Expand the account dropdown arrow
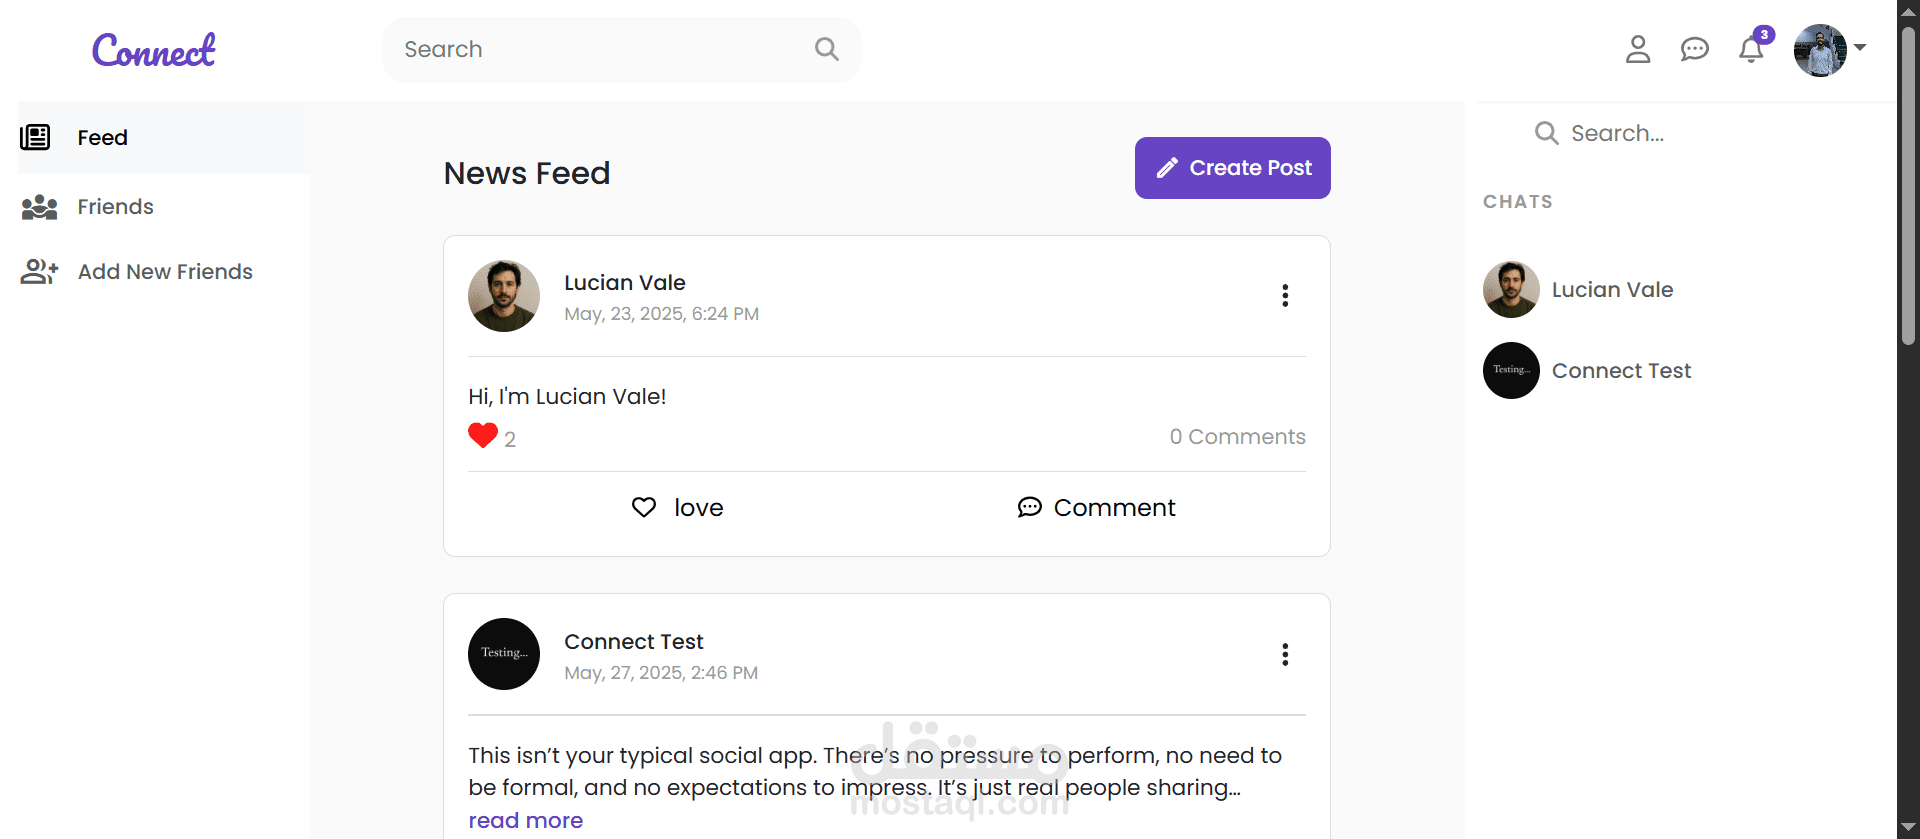1920x839 pixels. point(1860,47)
